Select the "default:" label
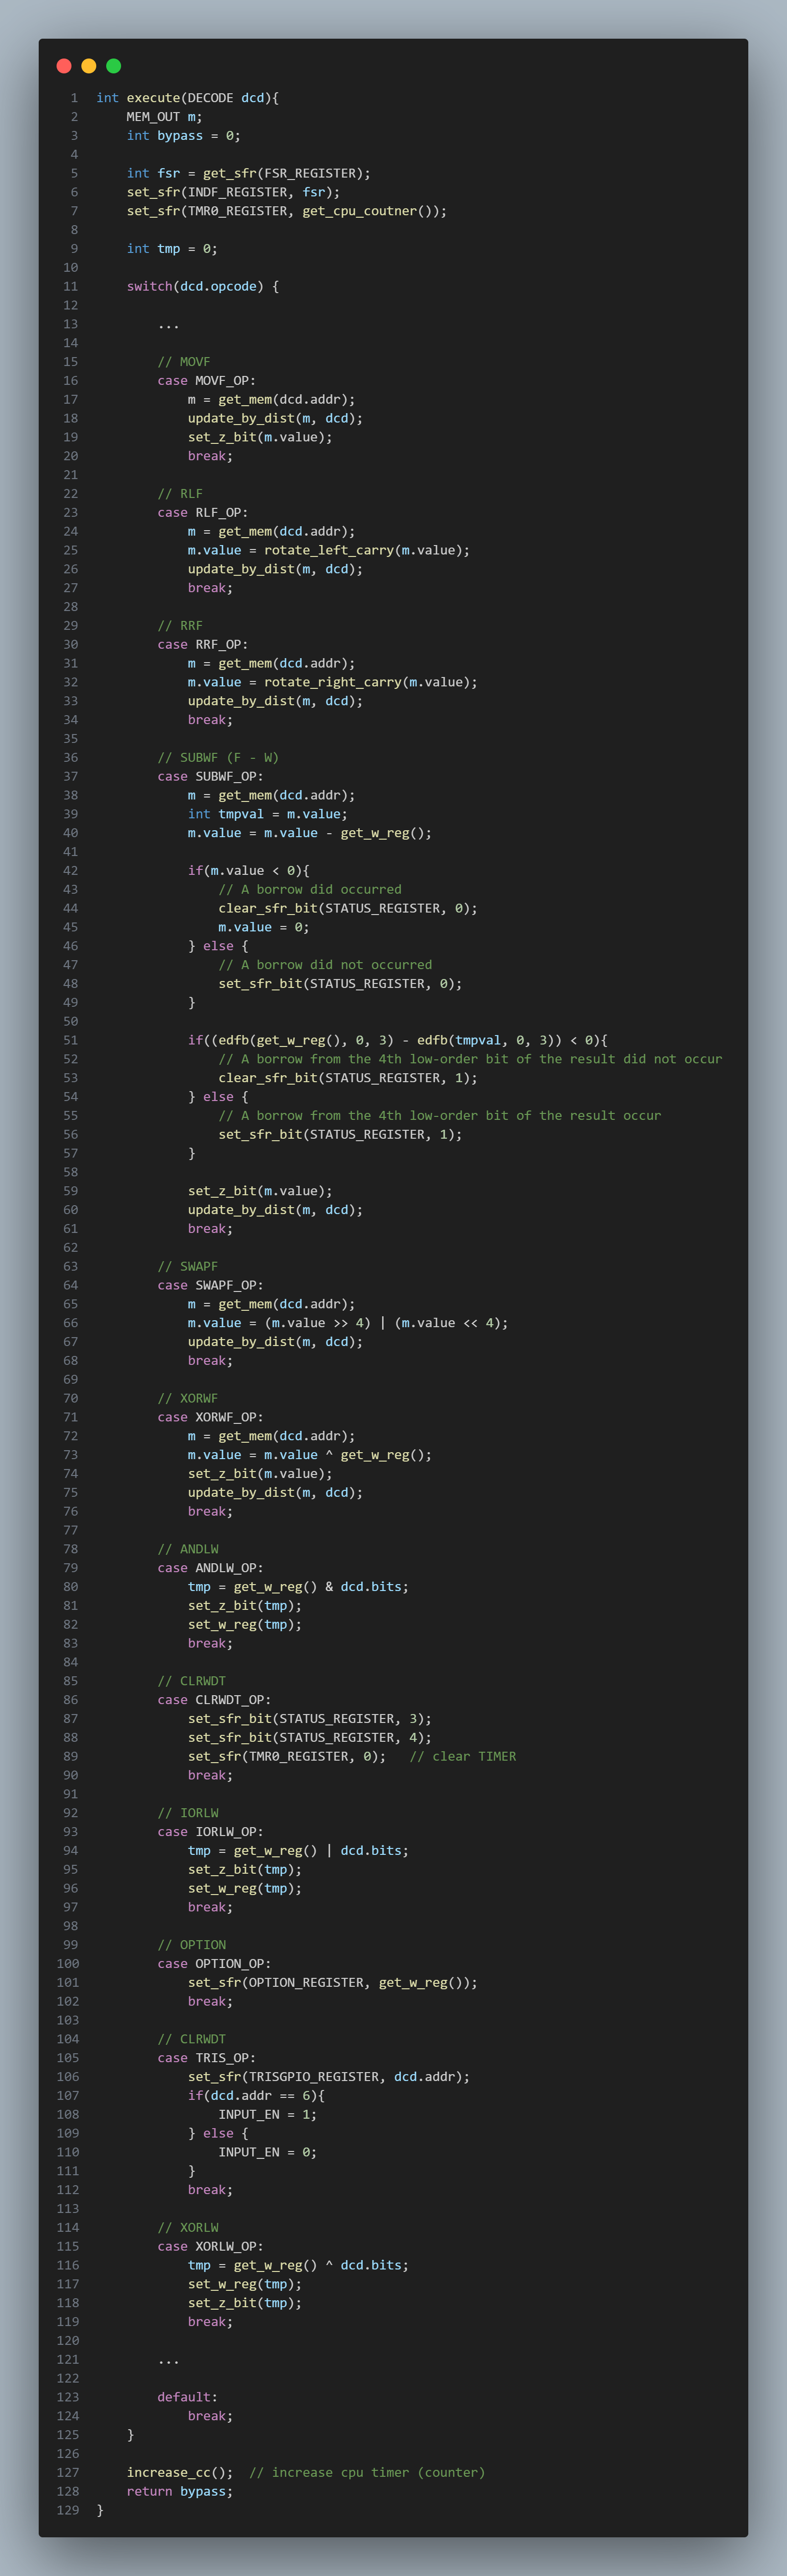The image size is (787, 2576). point(188,2397)
